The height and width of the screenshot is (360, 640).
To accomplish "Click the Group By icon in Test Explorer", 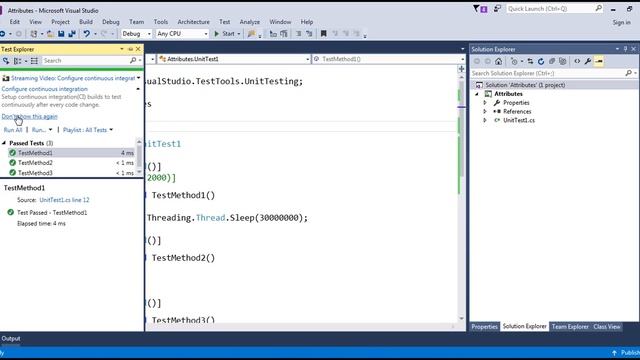I will point(18,61).
